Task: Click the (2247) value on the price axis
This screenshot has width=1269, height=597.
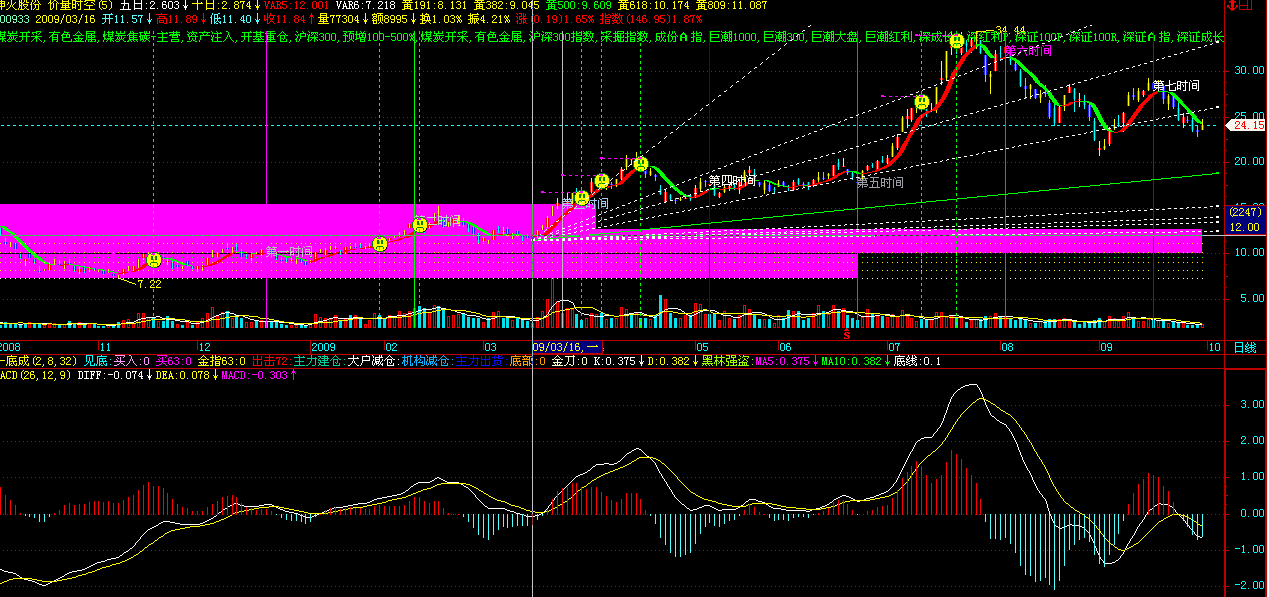Action: [1244, 213]
